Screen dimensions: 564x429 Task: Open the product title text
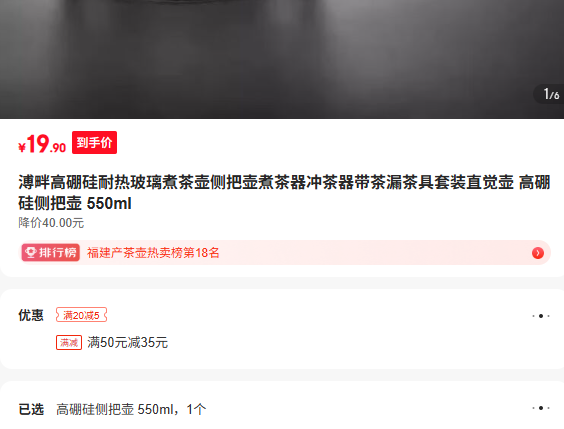tap(284, 192)
